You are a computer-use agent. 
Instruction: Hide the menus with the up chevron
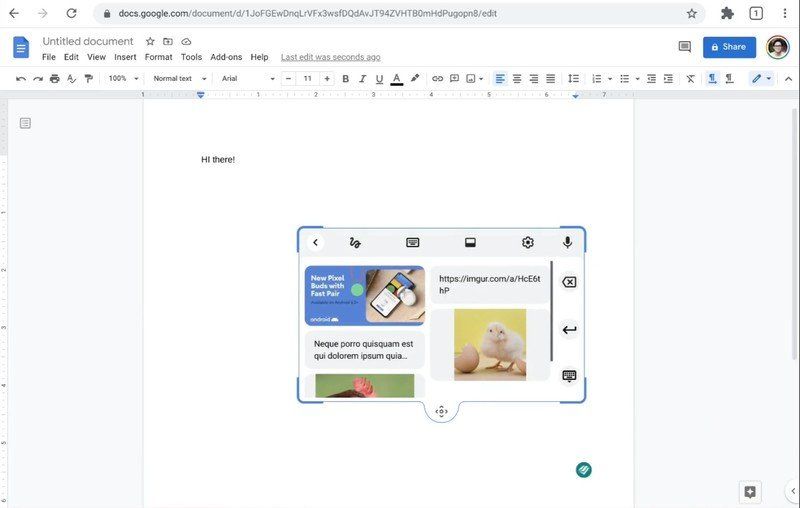point(788,79)
